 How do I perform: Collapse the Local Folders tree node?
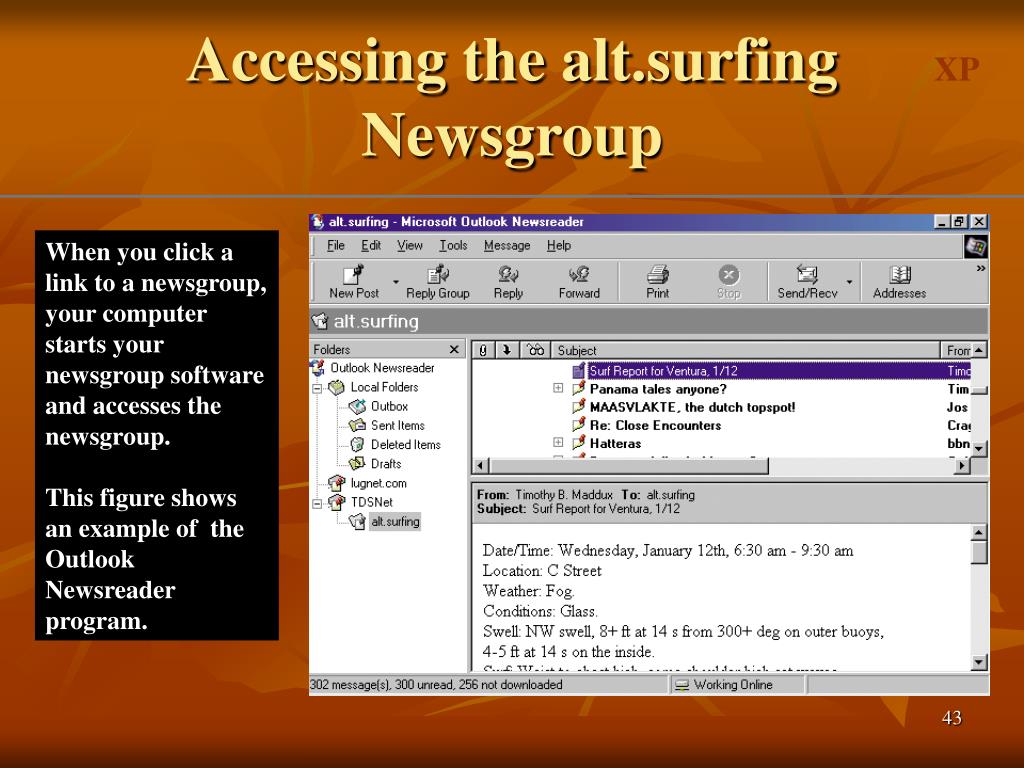point(317,388)
